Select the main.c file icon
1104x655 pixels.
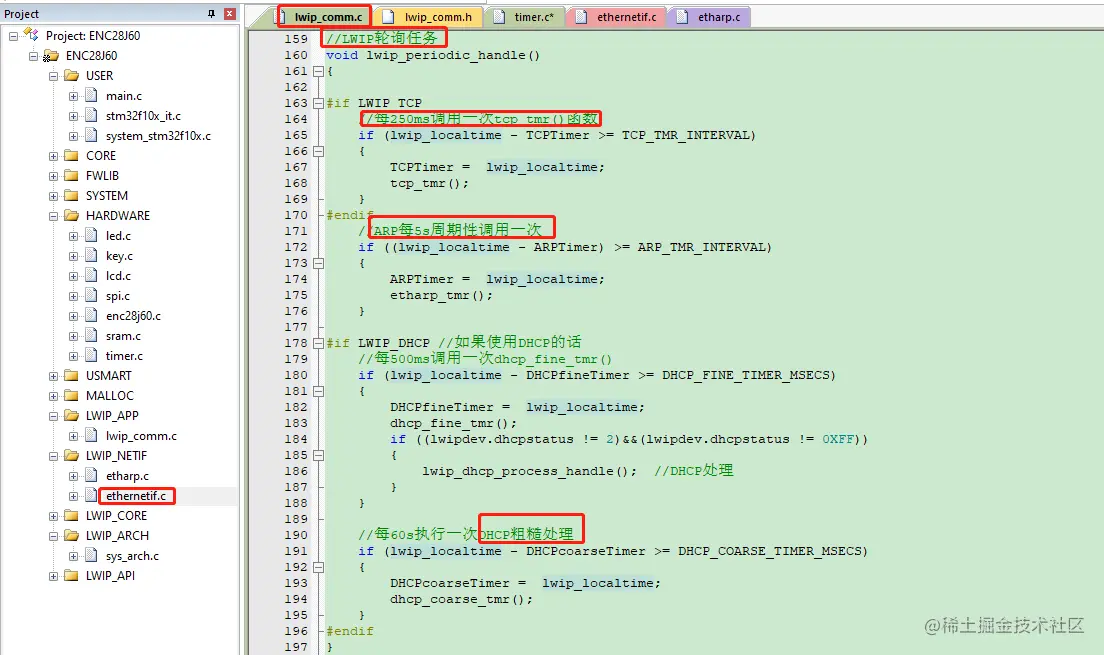tap(92, 95)
